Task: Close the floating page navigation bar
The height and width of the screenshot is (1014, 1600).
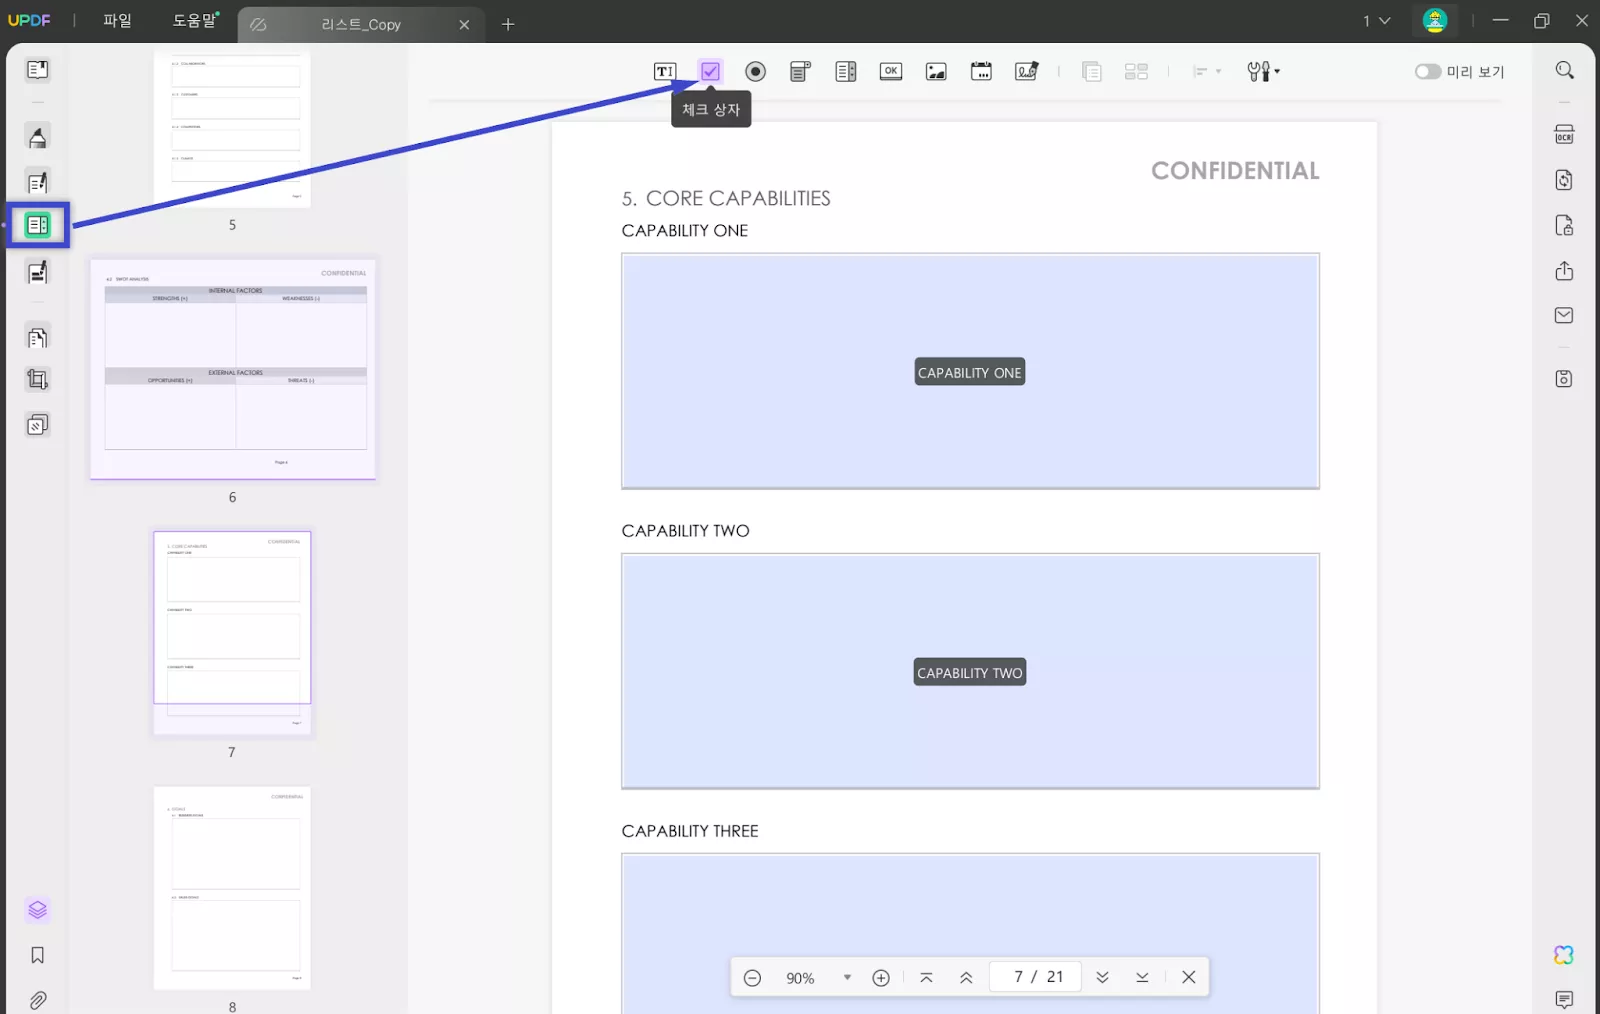Action: [x=1189, y=978]
